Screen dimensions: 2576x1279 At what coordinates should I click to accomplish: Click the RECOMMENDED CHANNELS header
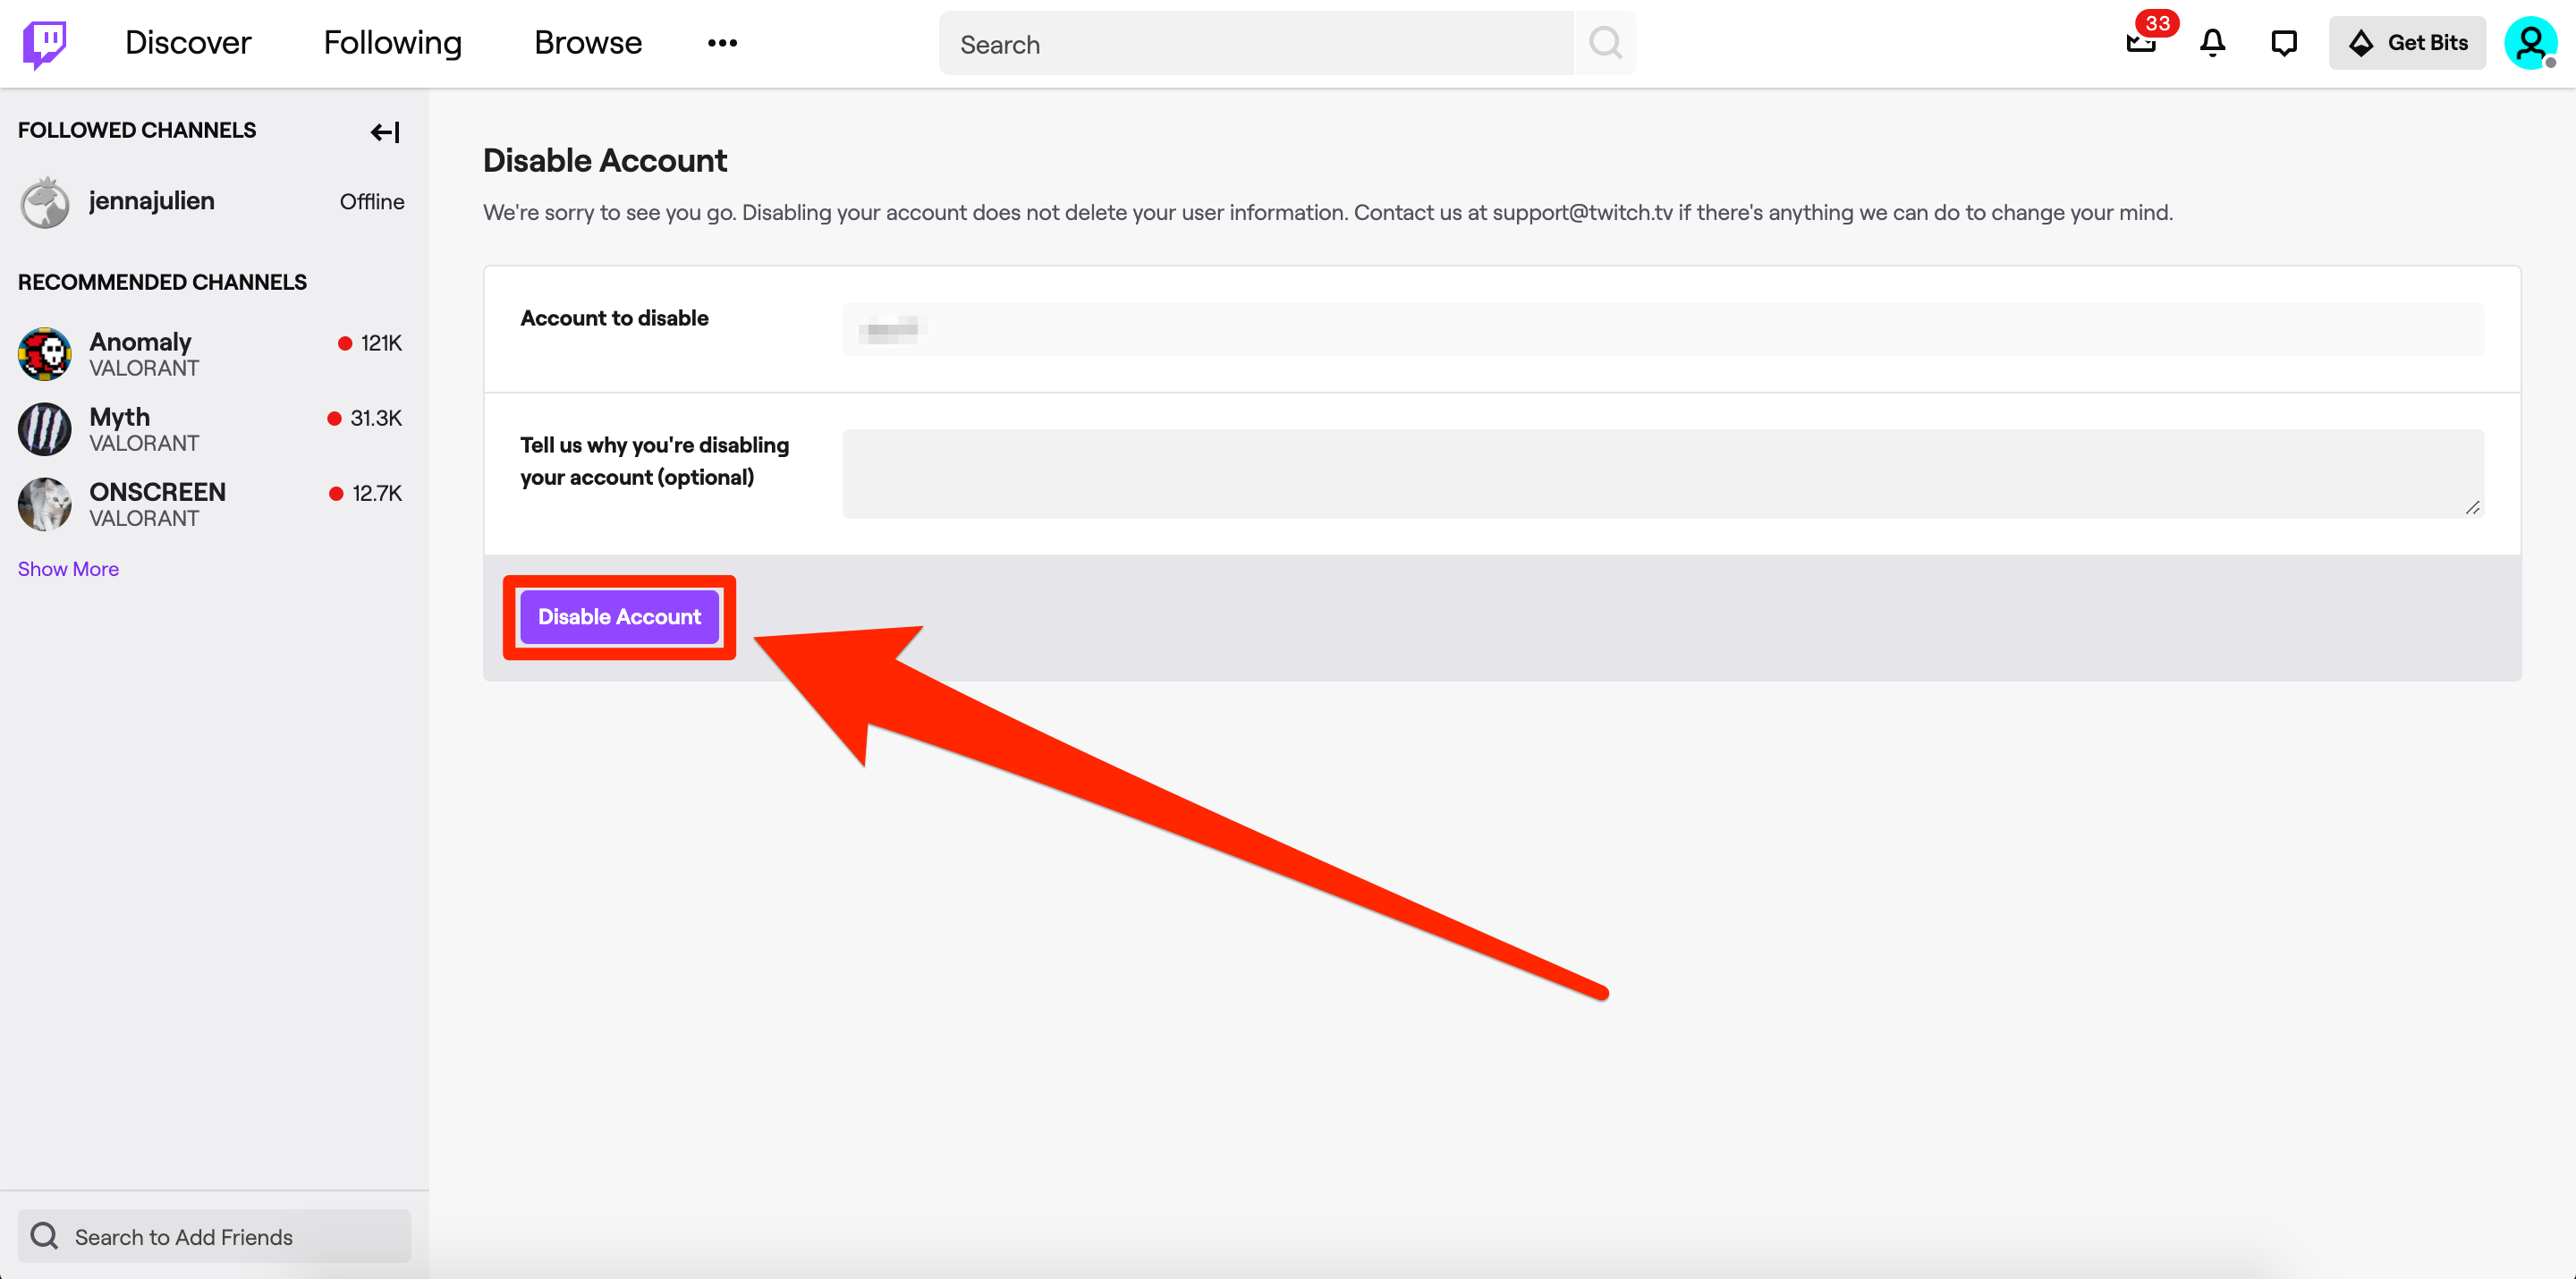[x=162, y=283]
